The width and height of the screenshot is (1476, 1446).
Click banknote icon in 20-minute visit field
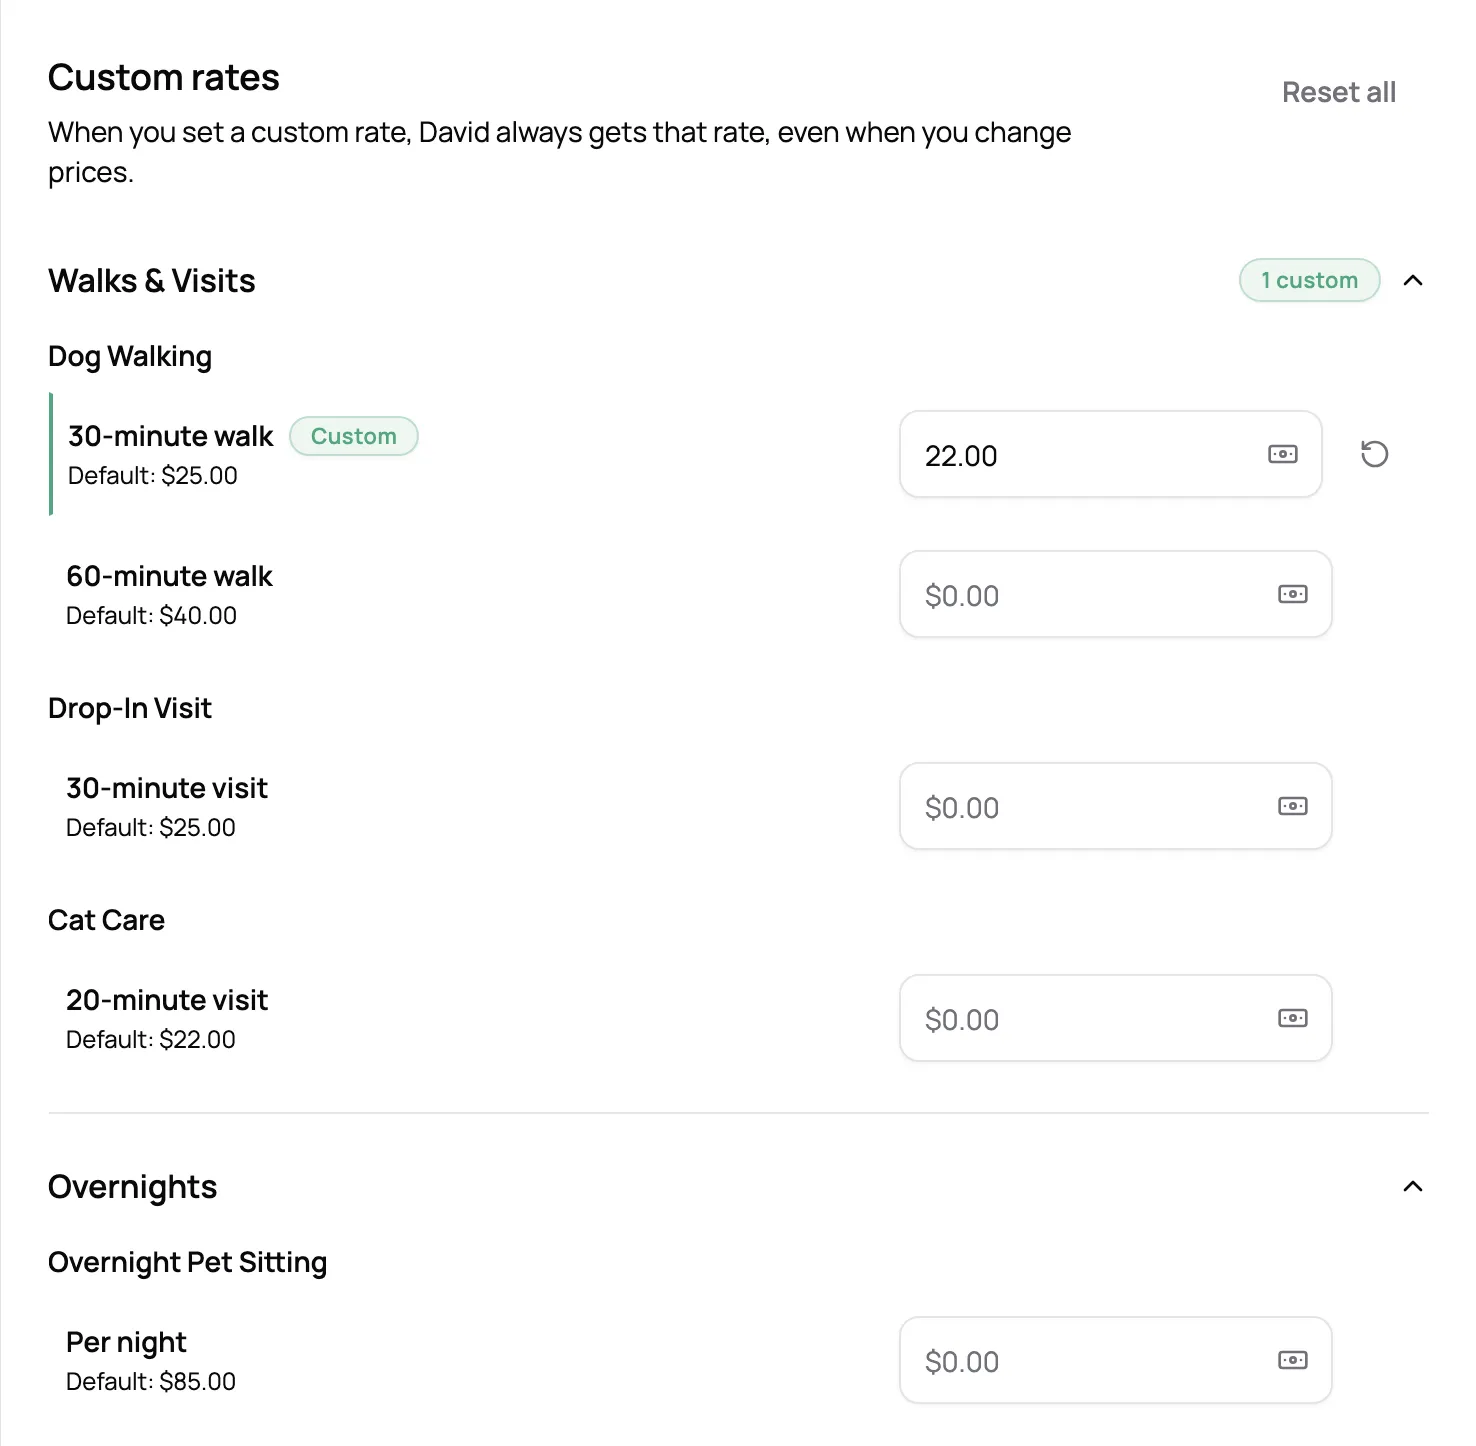[x=1293, y=1018]
